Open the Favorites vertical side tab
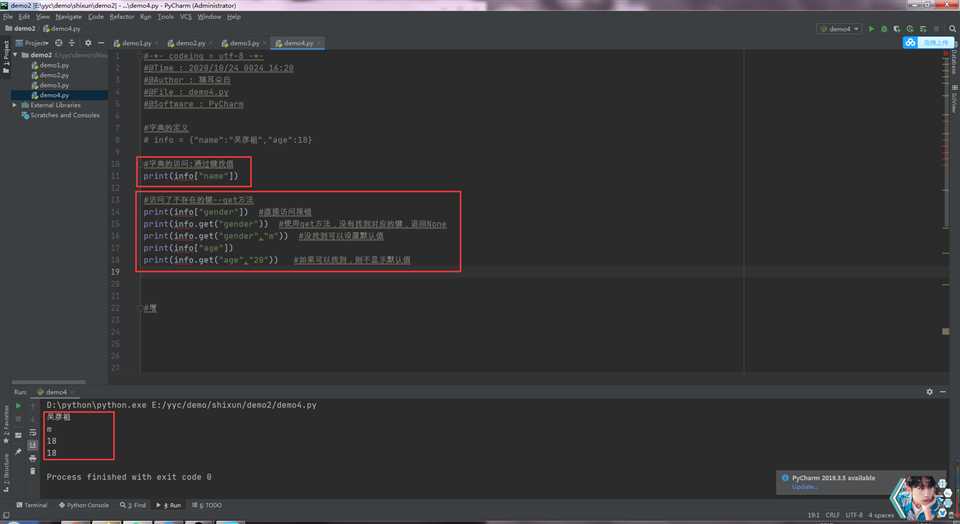This screenshot has height=524, width=960. [x=6, y=424]
